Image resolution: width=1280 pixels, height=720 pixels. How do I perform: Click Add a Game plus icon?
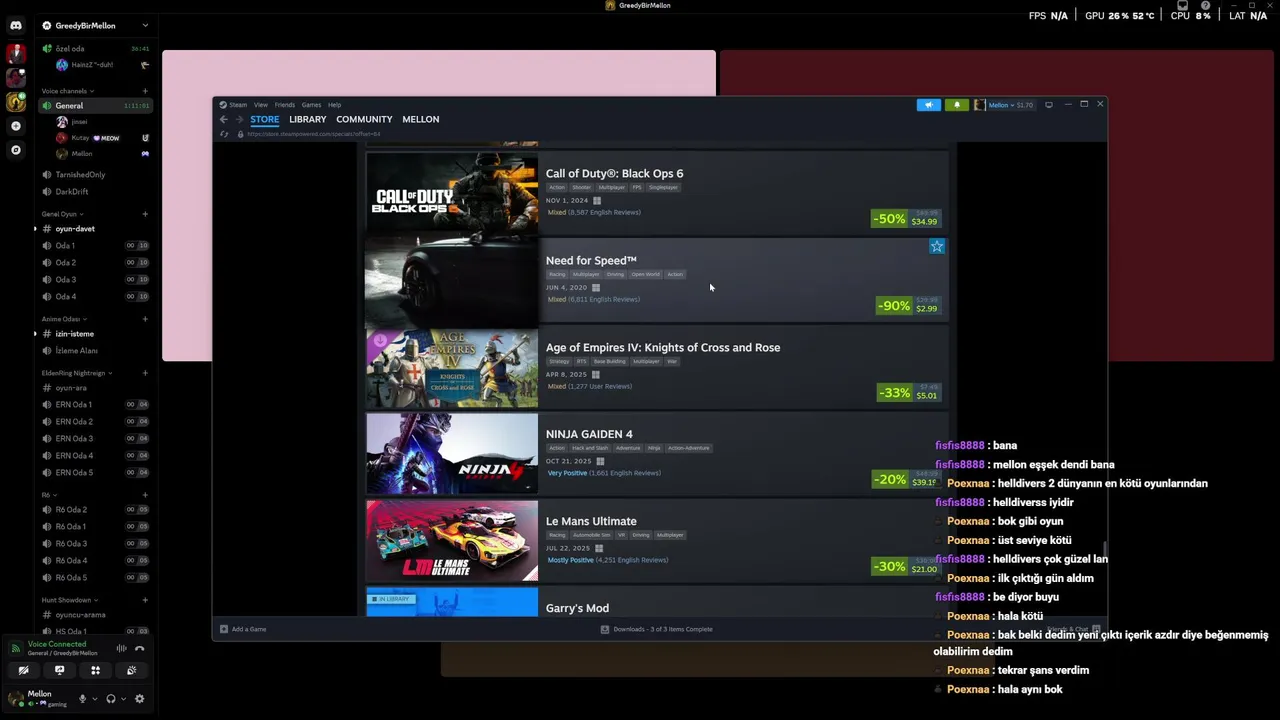click(224, 629)
